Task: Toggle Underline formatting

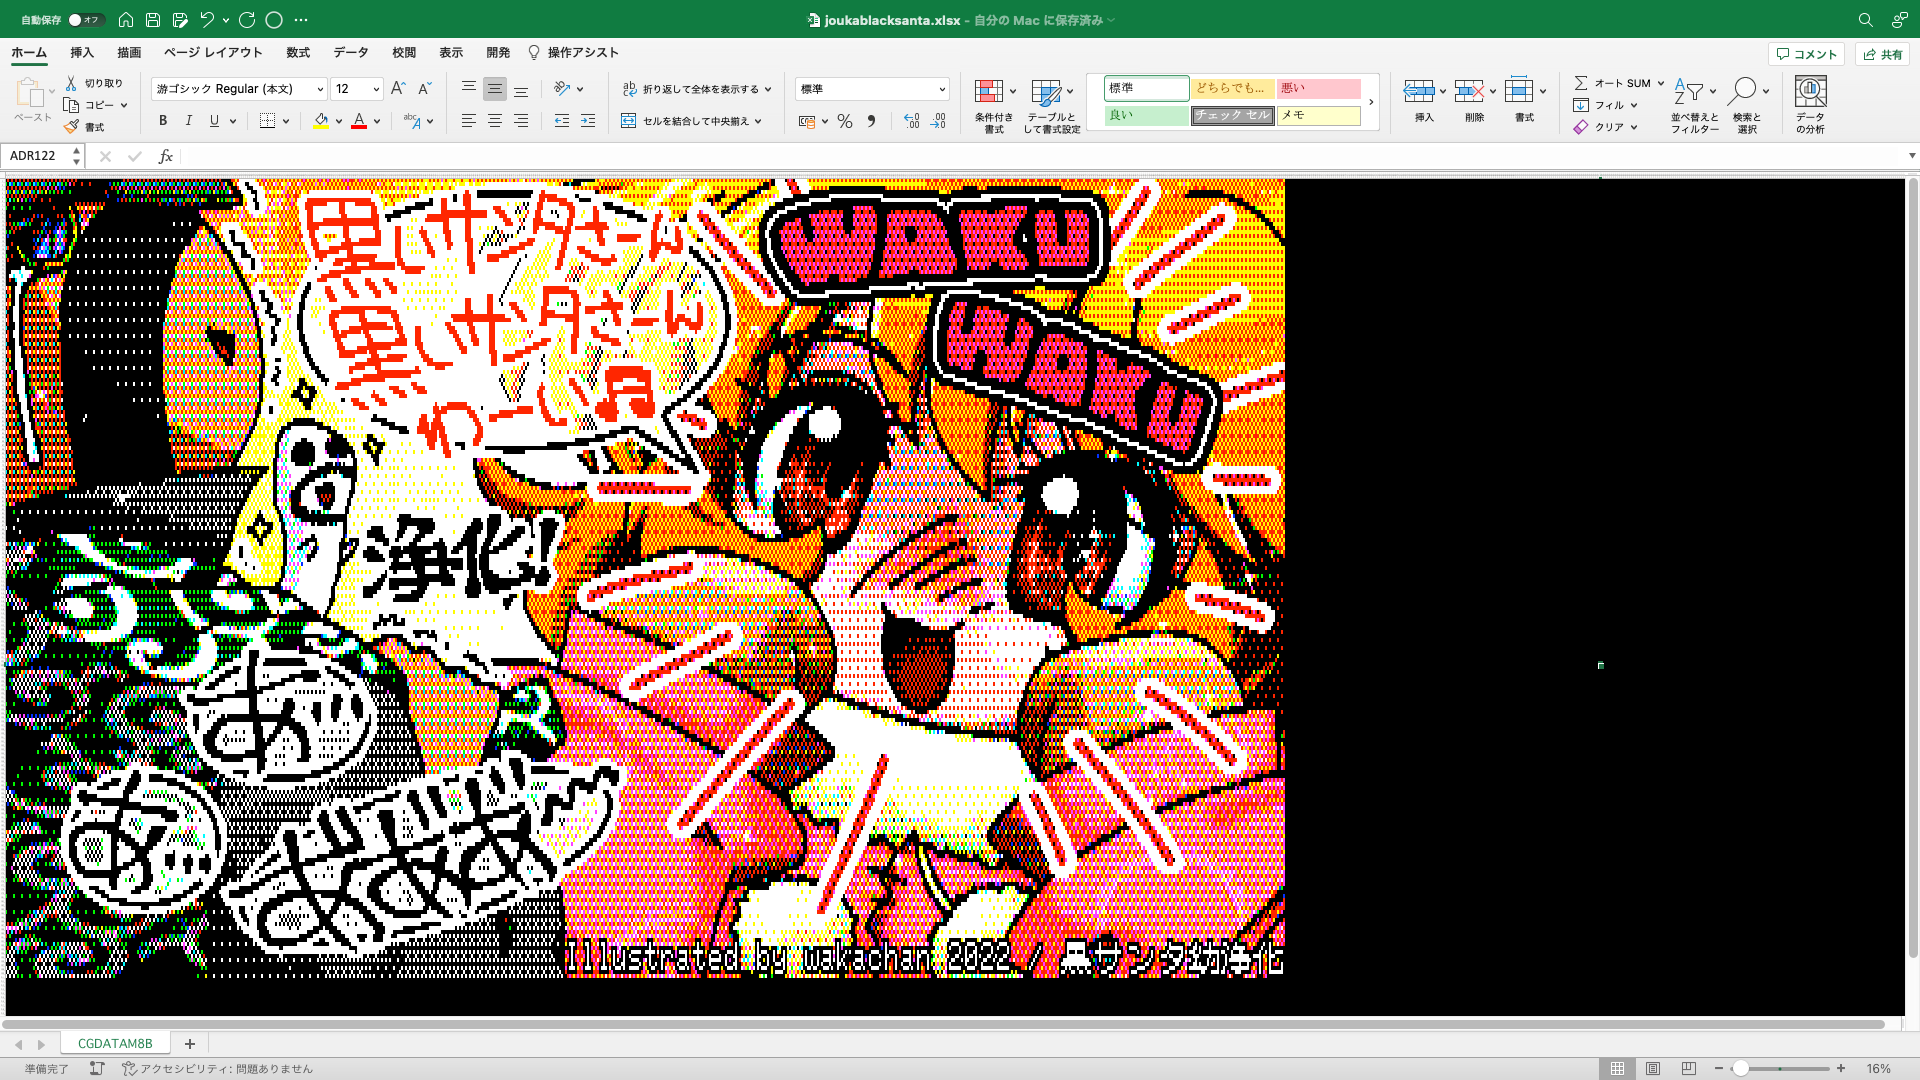Action: point(214,121)
